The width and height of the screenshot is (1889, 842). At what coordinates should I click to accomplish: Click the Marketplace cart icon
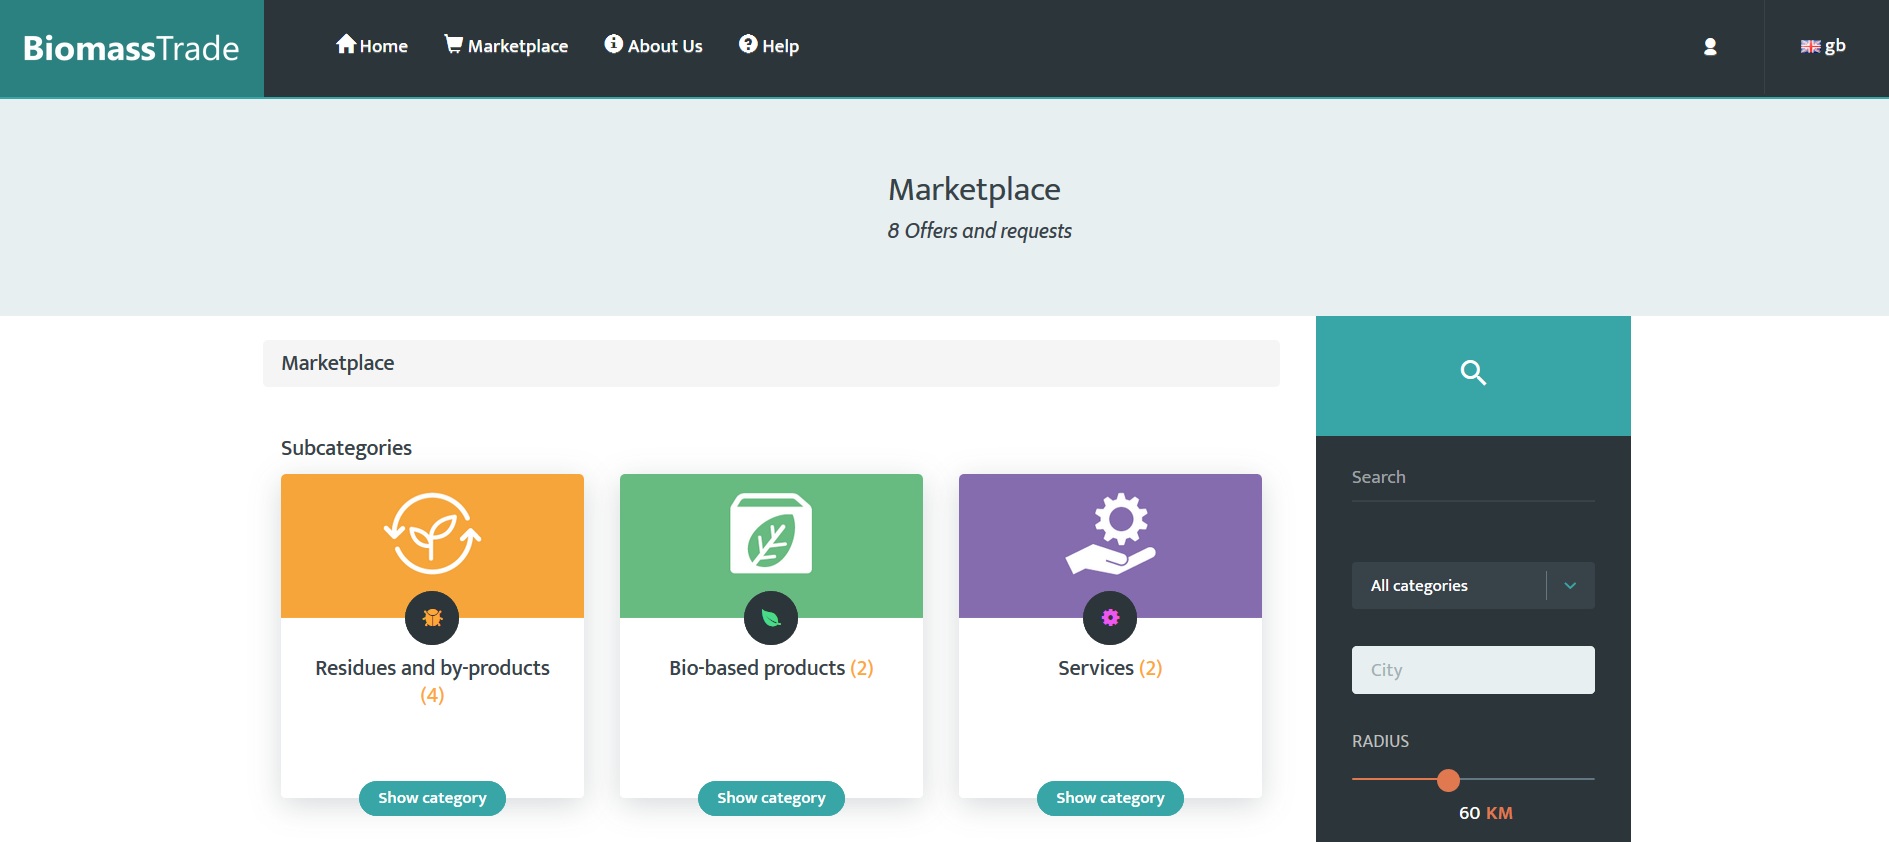coord(454,44)
